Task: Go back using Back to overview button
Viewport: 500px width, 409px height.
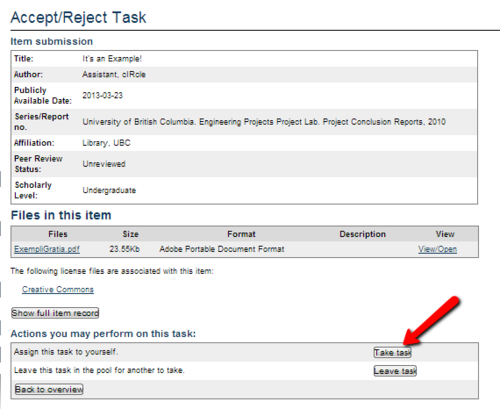Action: tap(49, 389)
